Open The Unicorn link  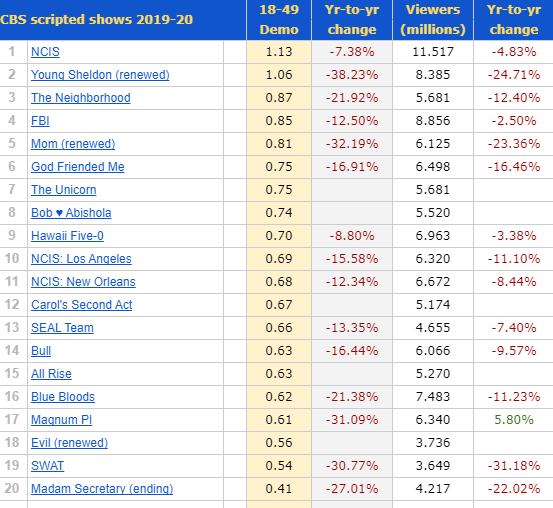[x=63, y=190]
